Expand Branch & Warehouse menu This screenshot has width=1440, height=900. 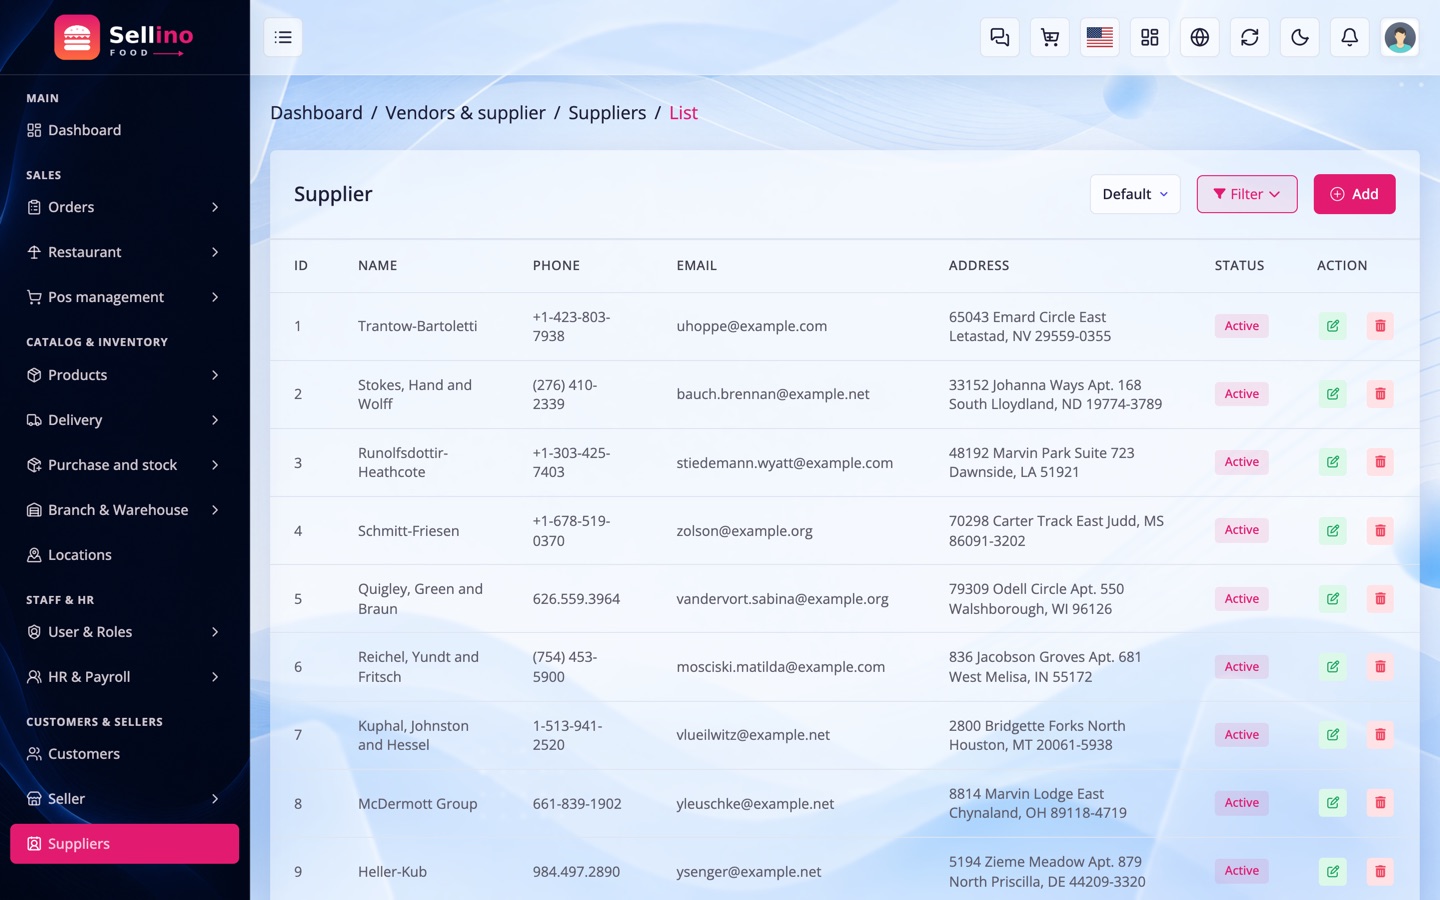click(x=124, y=510)
